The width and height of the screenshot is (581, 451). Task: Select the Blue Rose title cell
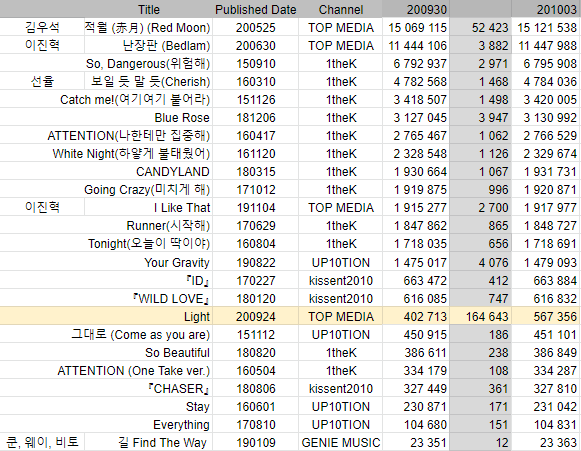tap(182, 117)
